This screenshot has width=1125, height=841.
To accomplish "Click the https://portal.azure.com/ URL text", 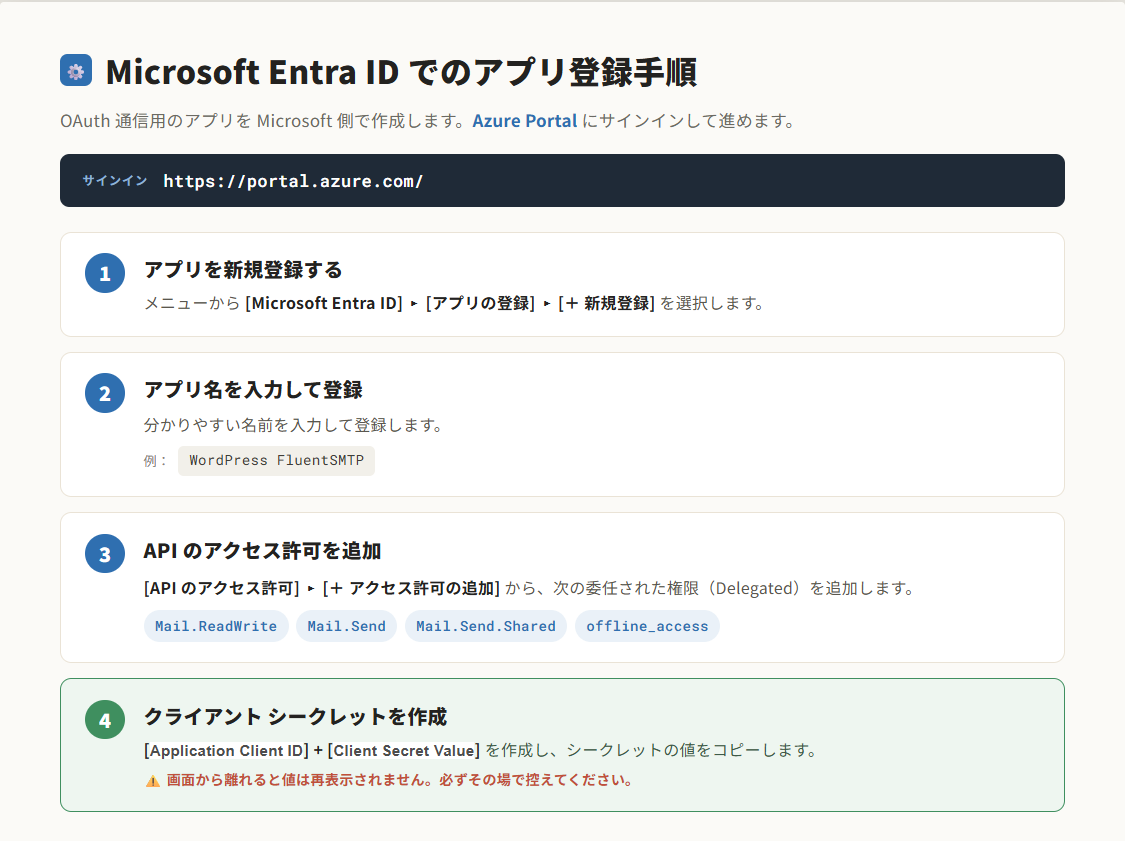I will pyautogui.click(x=293, y=182).
